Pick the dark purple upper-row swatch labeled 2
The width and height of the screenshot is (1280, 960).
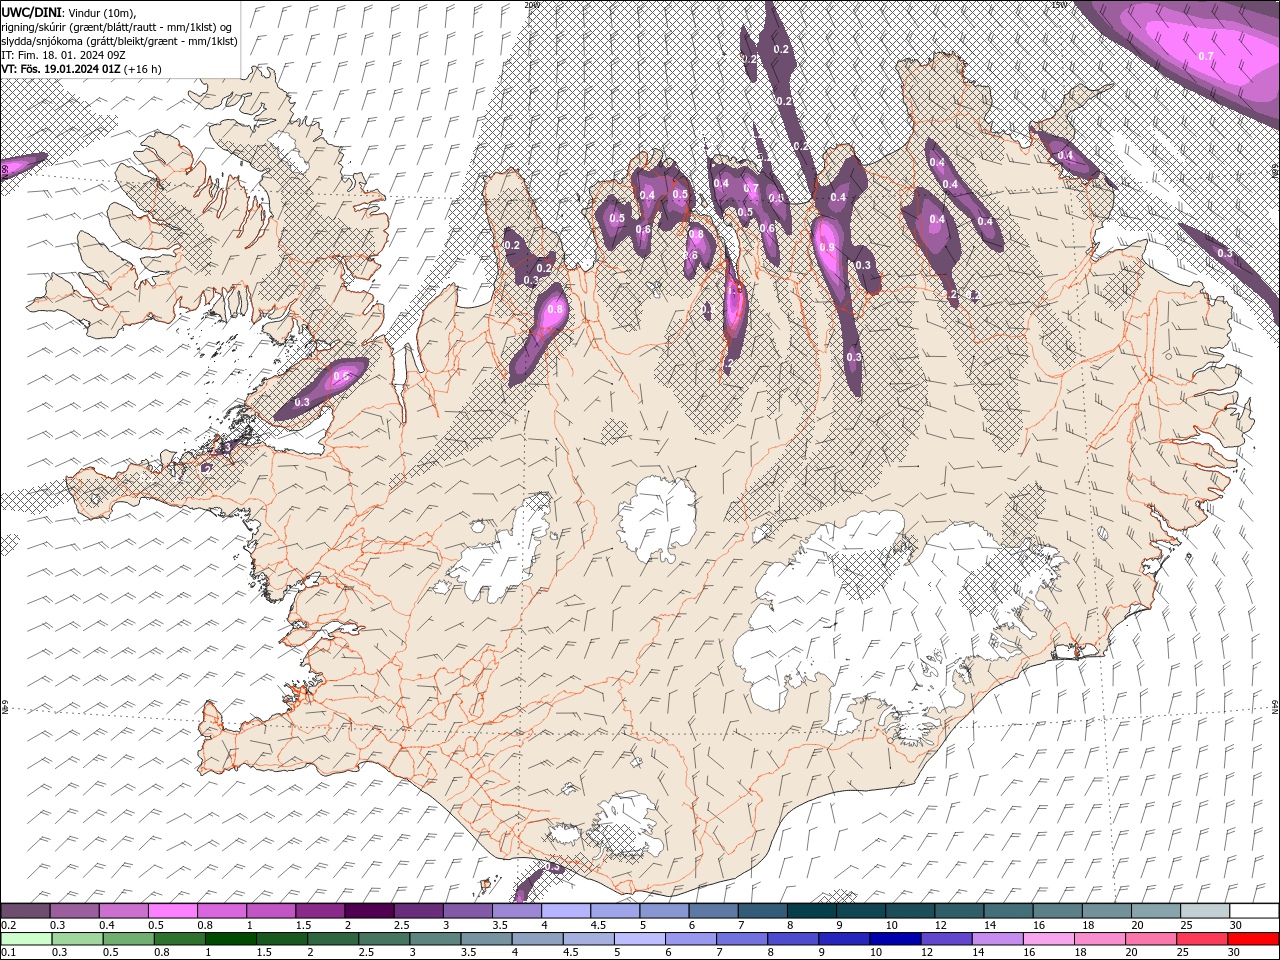(x=368, y=911)
